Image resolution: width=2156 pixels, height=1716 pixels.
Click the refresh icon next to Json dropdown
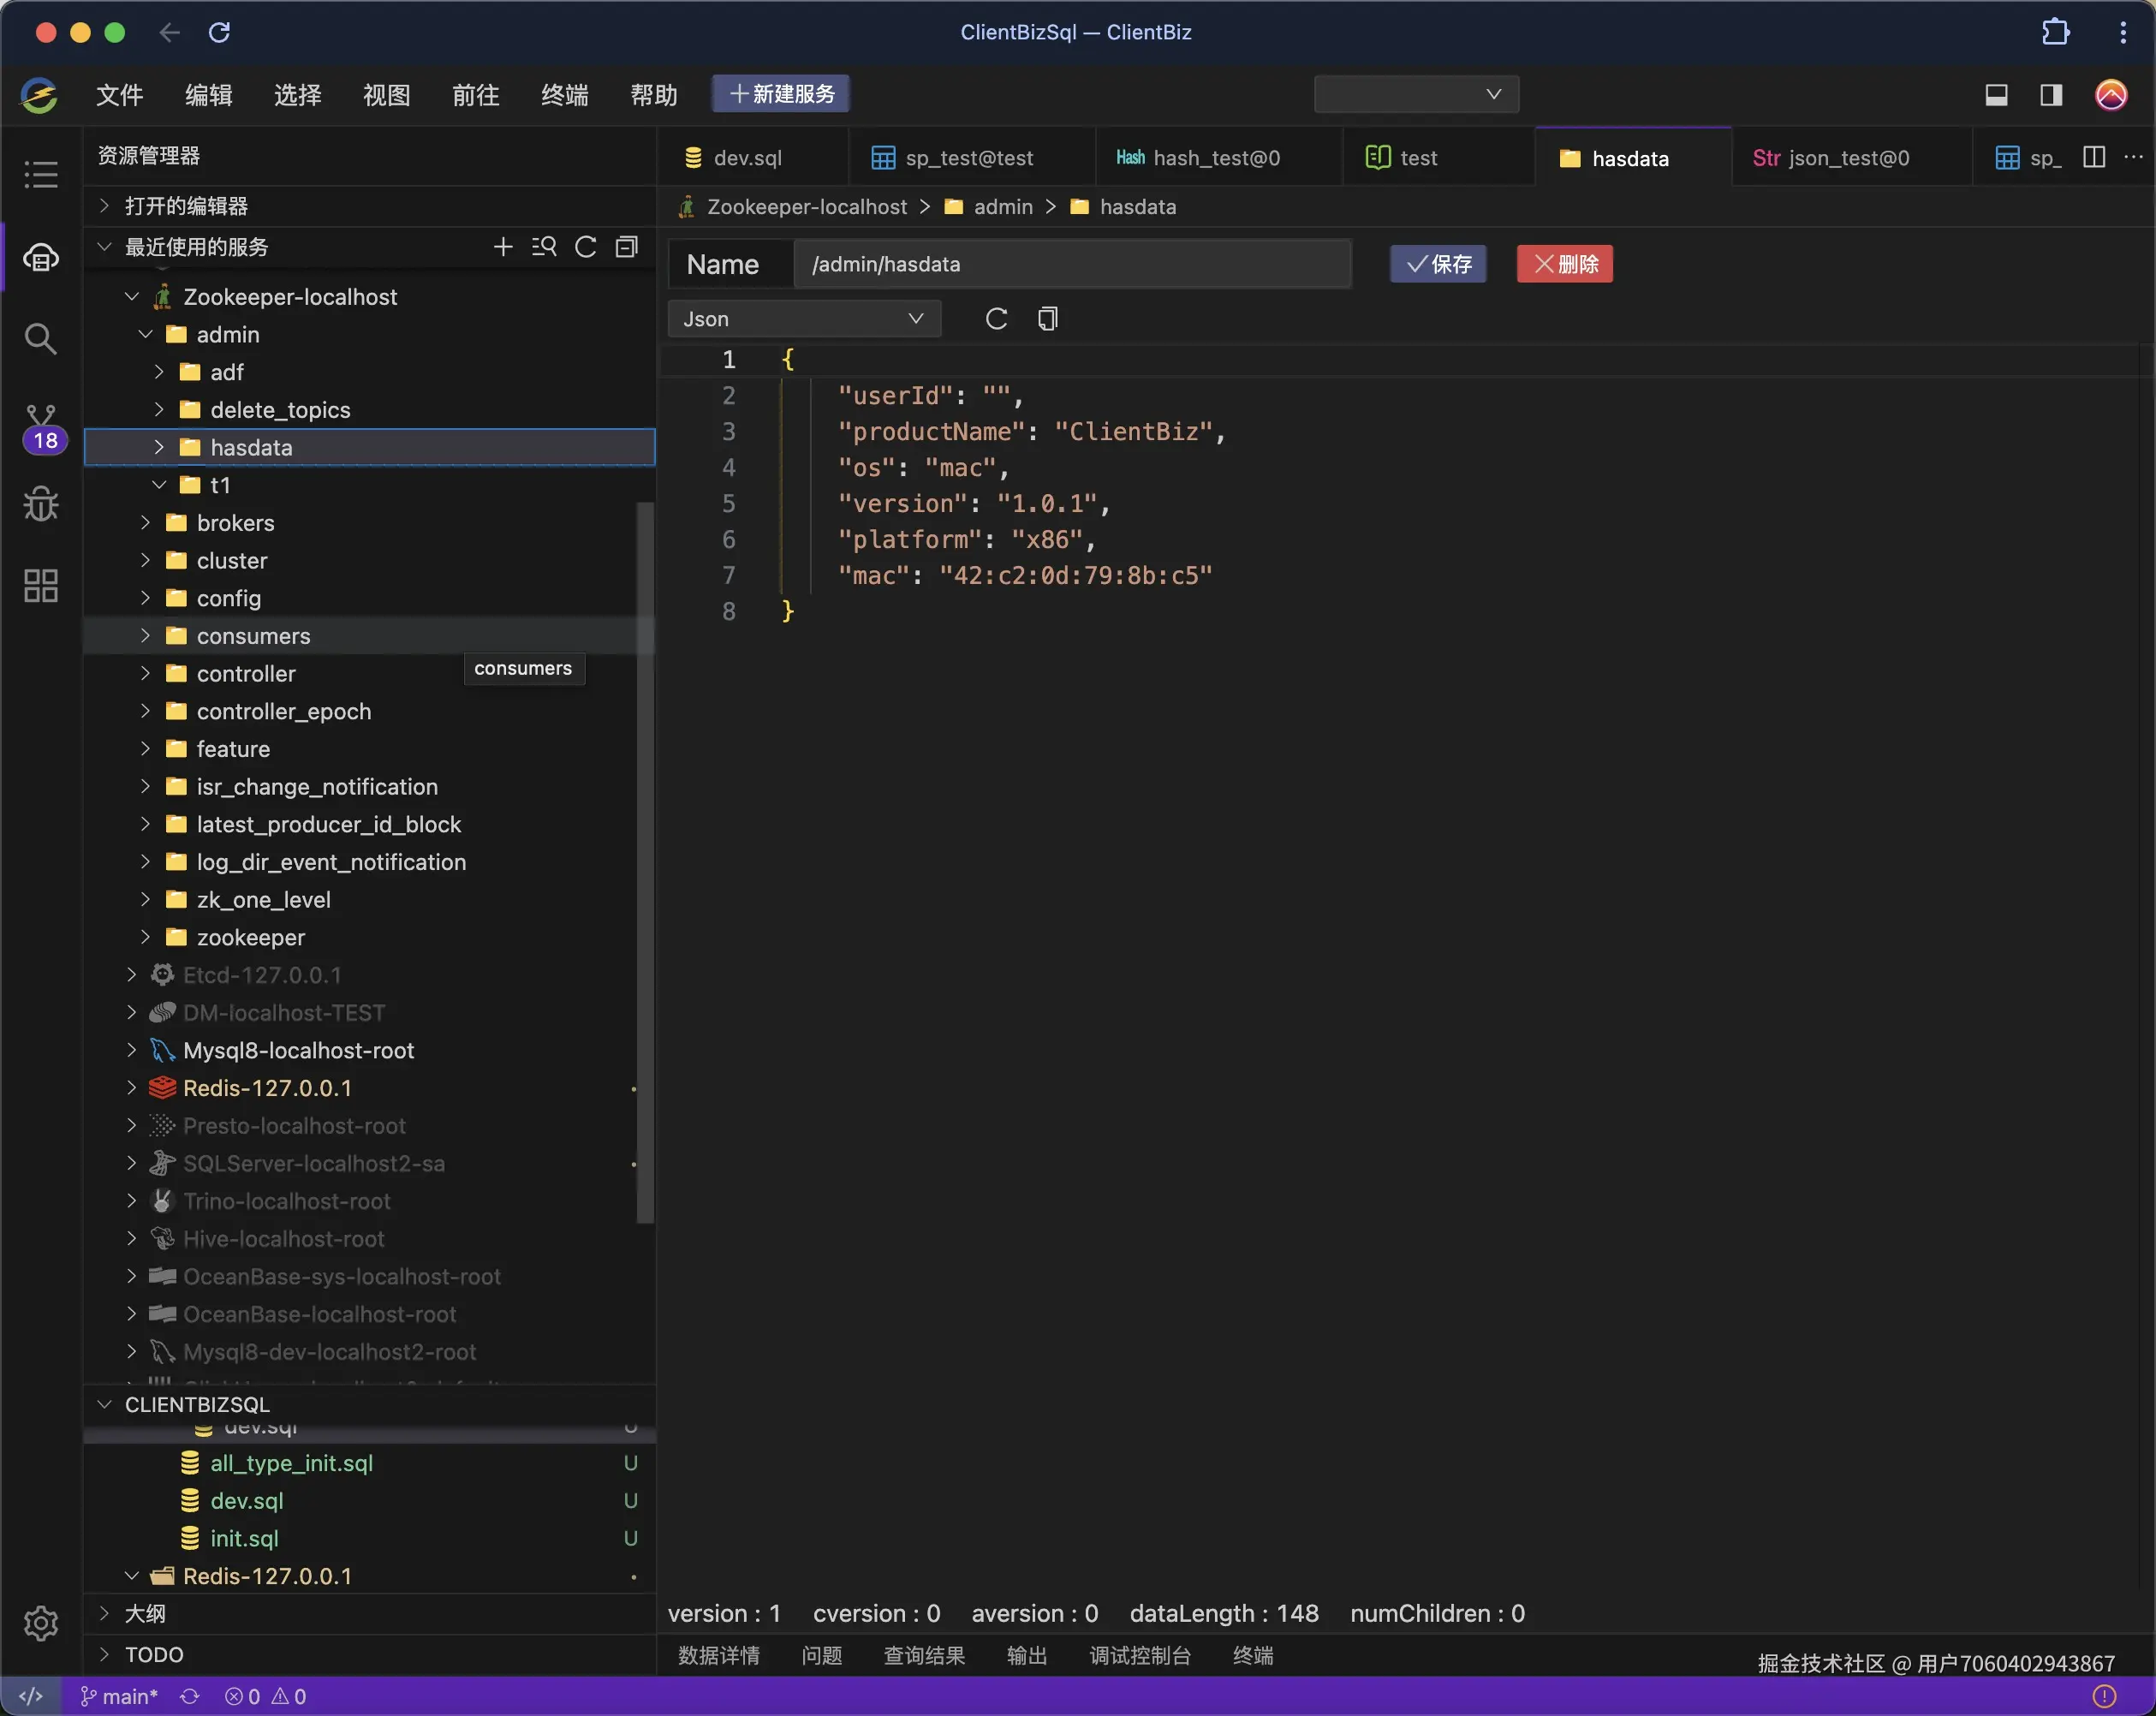tap(996, 318)
